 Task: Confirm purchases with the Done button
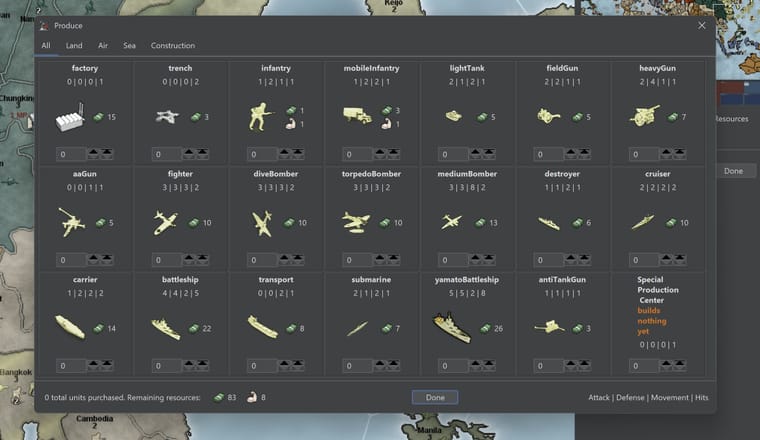(435, 397)
